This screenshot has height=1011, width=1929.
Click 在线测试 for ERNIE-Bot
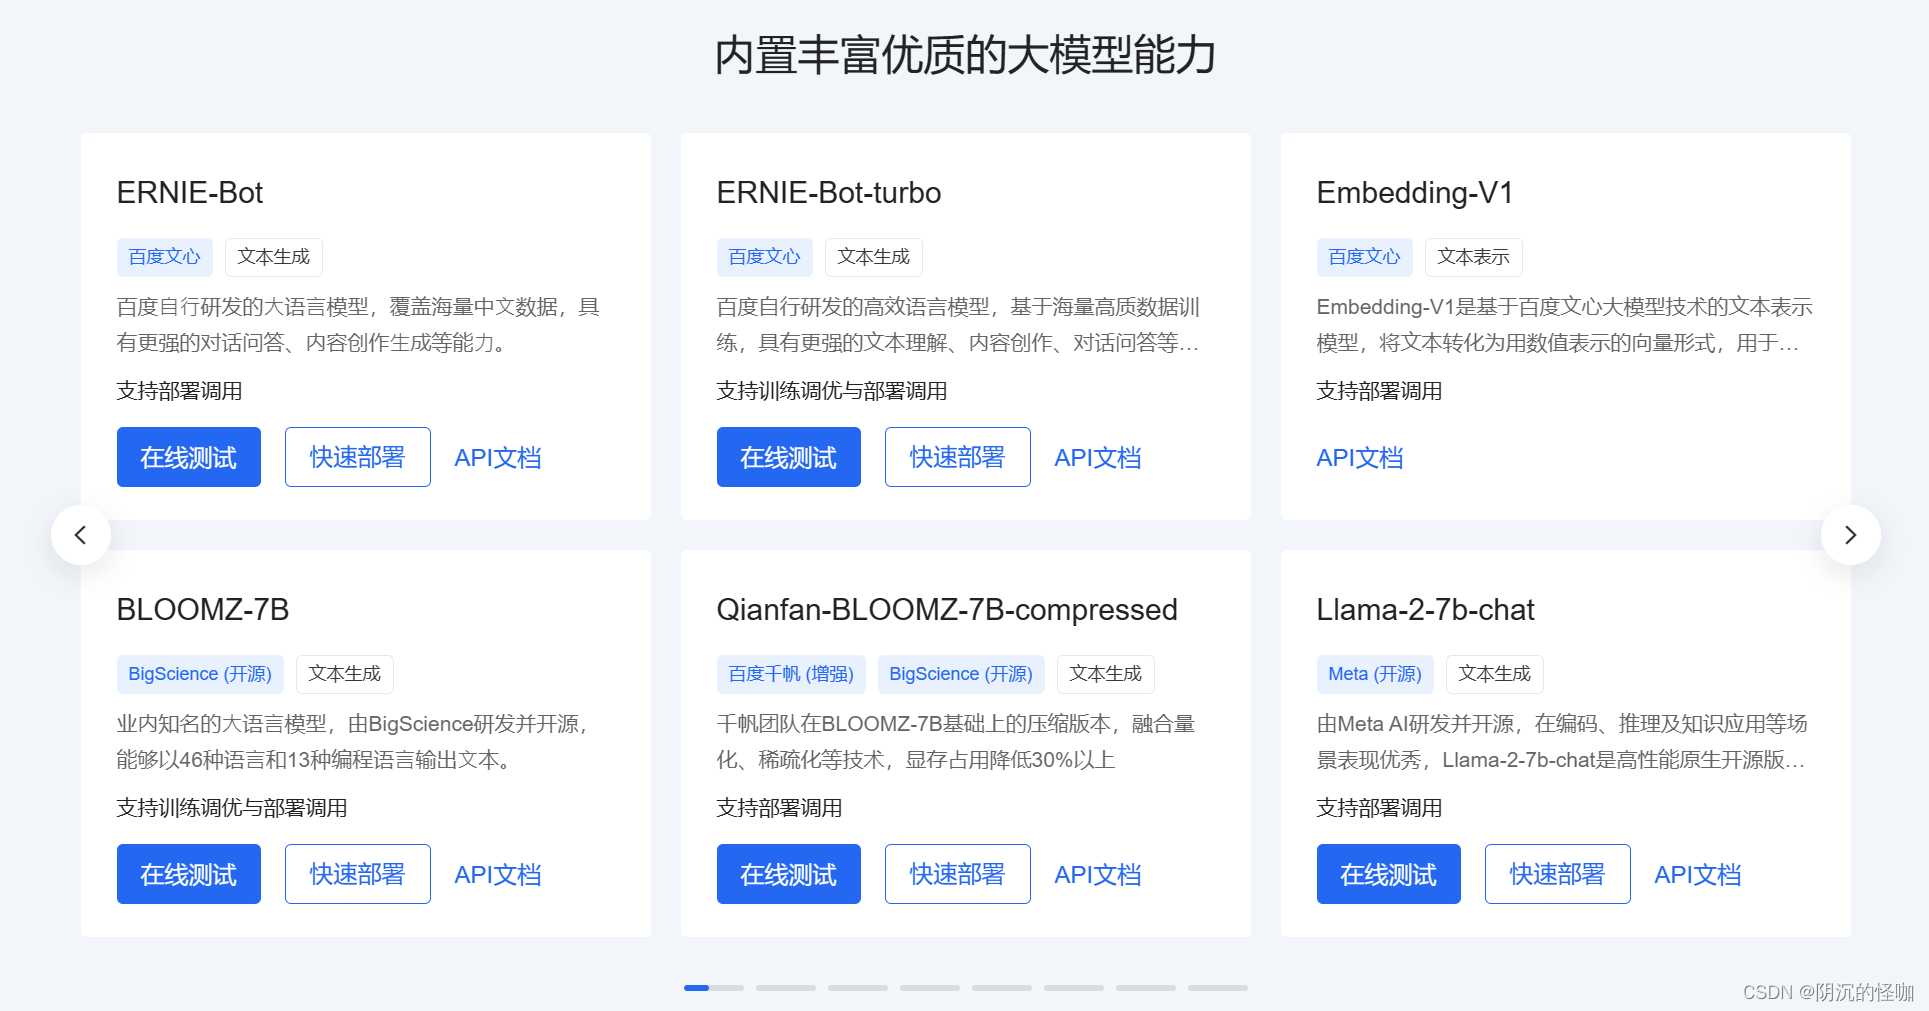click(x=189, y=457)
